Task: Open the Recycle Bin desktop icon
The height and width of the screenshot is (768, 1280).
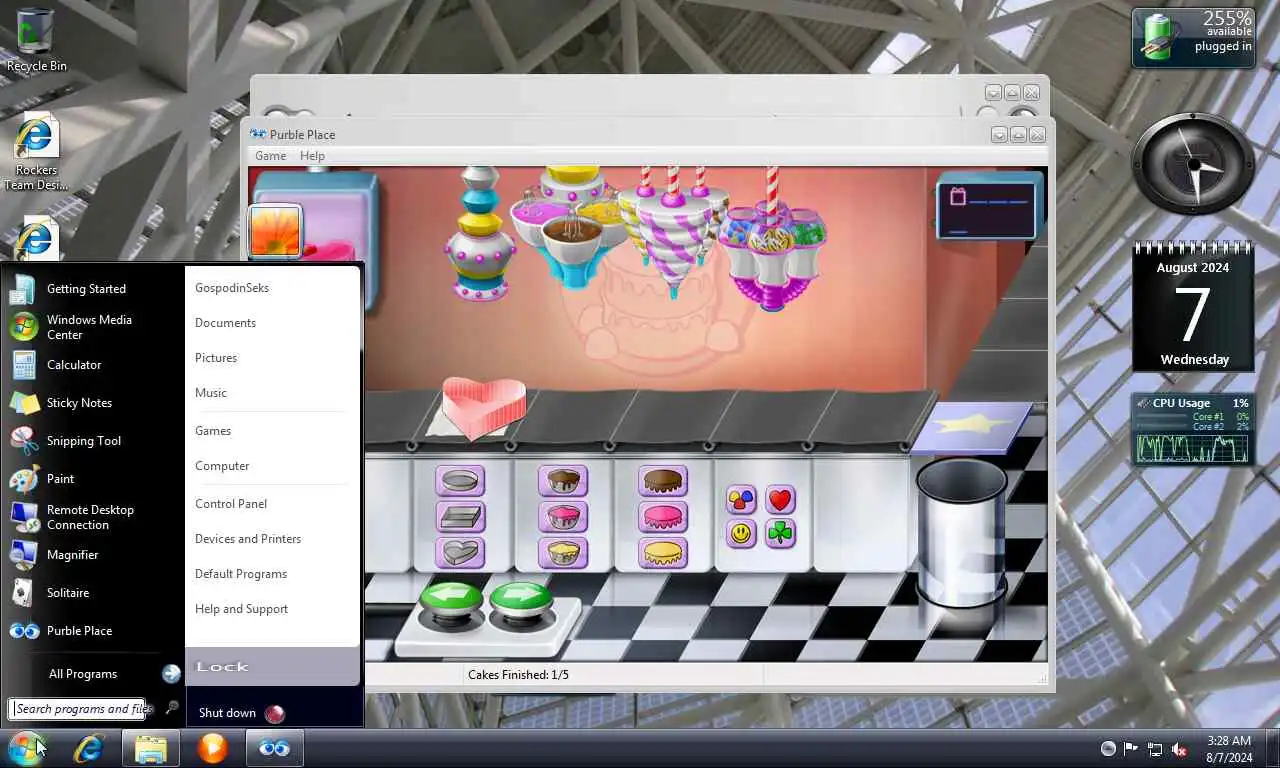Action: pos(36,40)
